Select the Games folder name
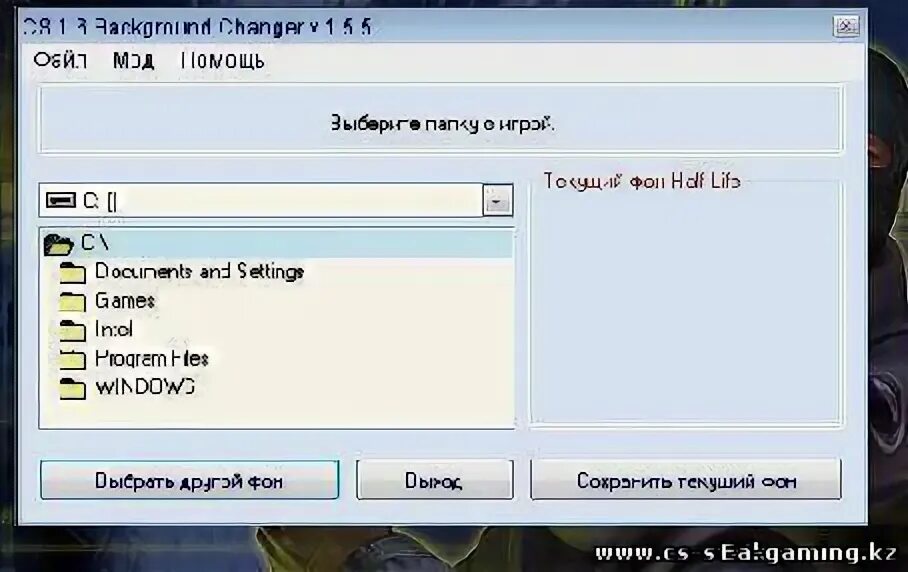 click(125, 301)
